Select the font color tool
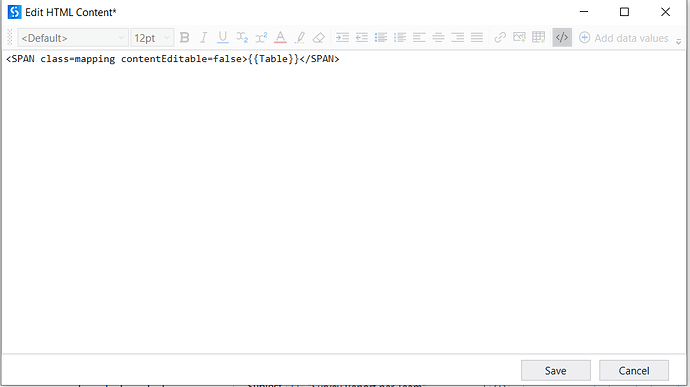Viewport: 690px width, 387px height. pos(280,38)
